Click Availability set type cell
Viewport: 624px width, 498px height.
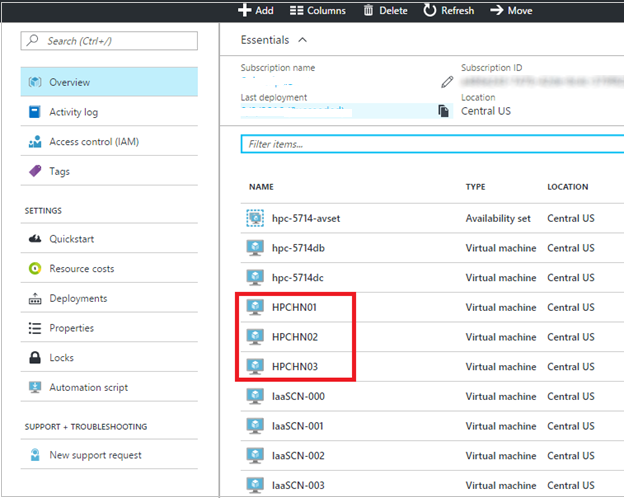(498, 218)
